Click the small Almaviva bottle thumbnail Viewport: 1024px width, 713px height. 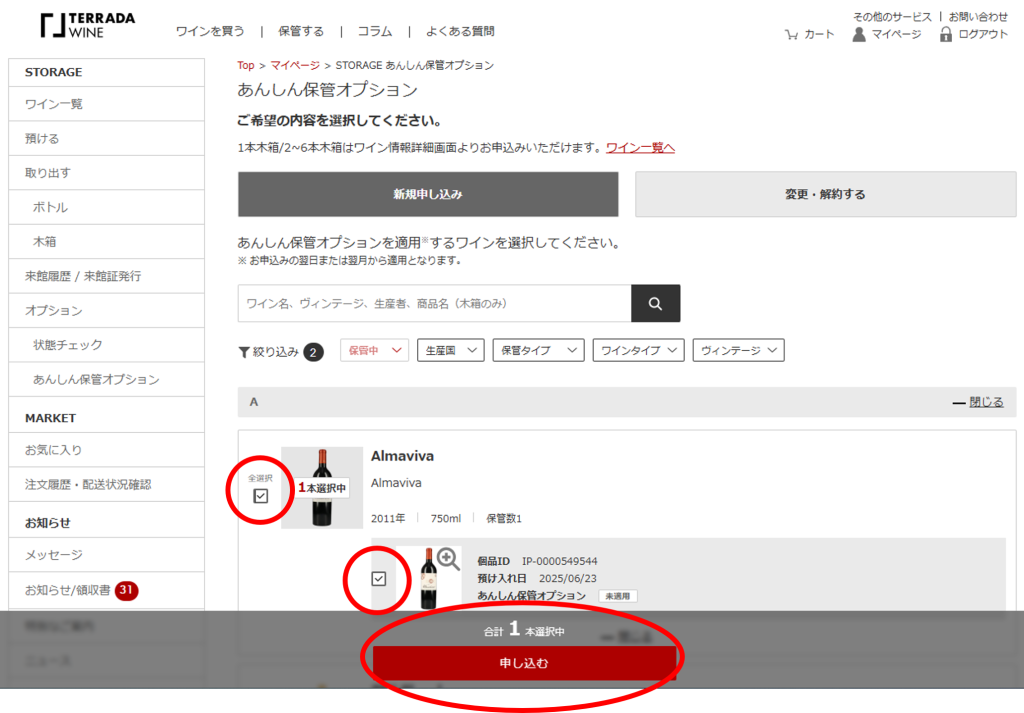[x=428, y=578]
